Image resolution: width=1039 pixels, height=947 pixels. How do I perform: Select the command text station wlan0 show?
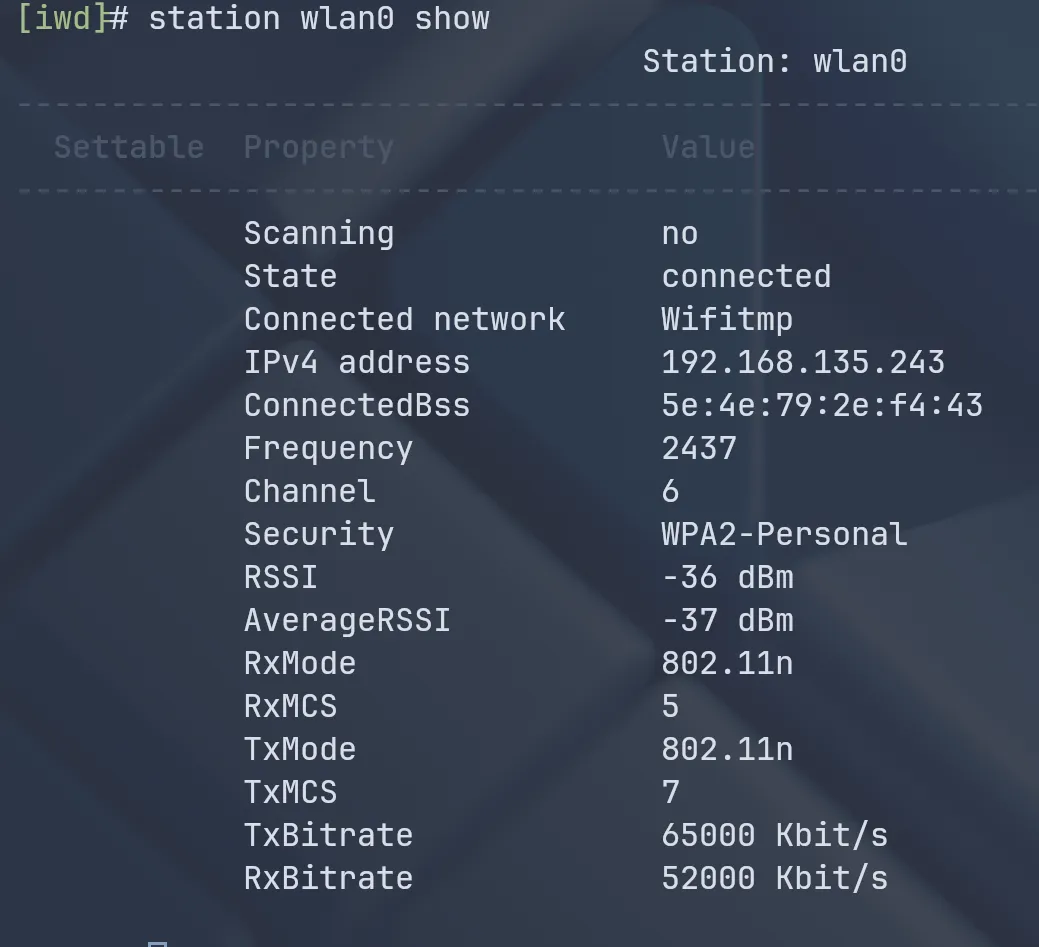318,17
